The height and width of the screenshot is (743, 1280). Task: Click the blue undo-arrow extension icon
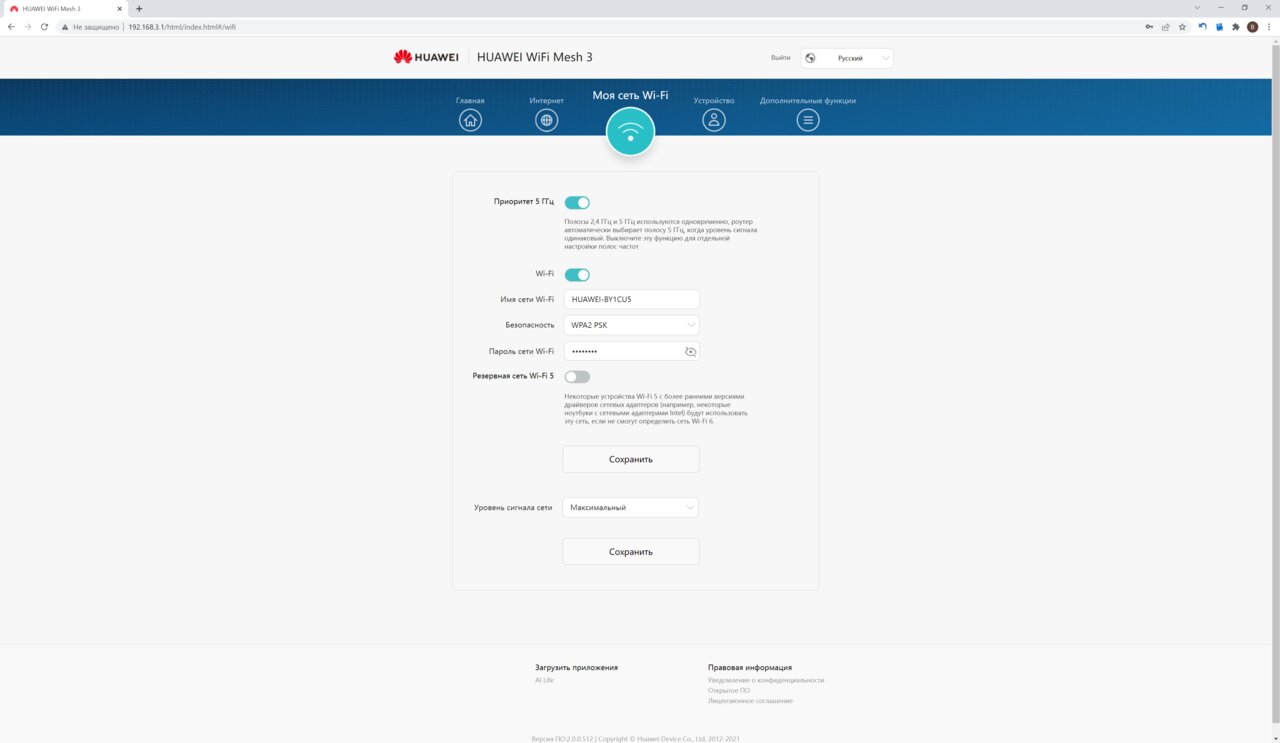[1202, 27]
